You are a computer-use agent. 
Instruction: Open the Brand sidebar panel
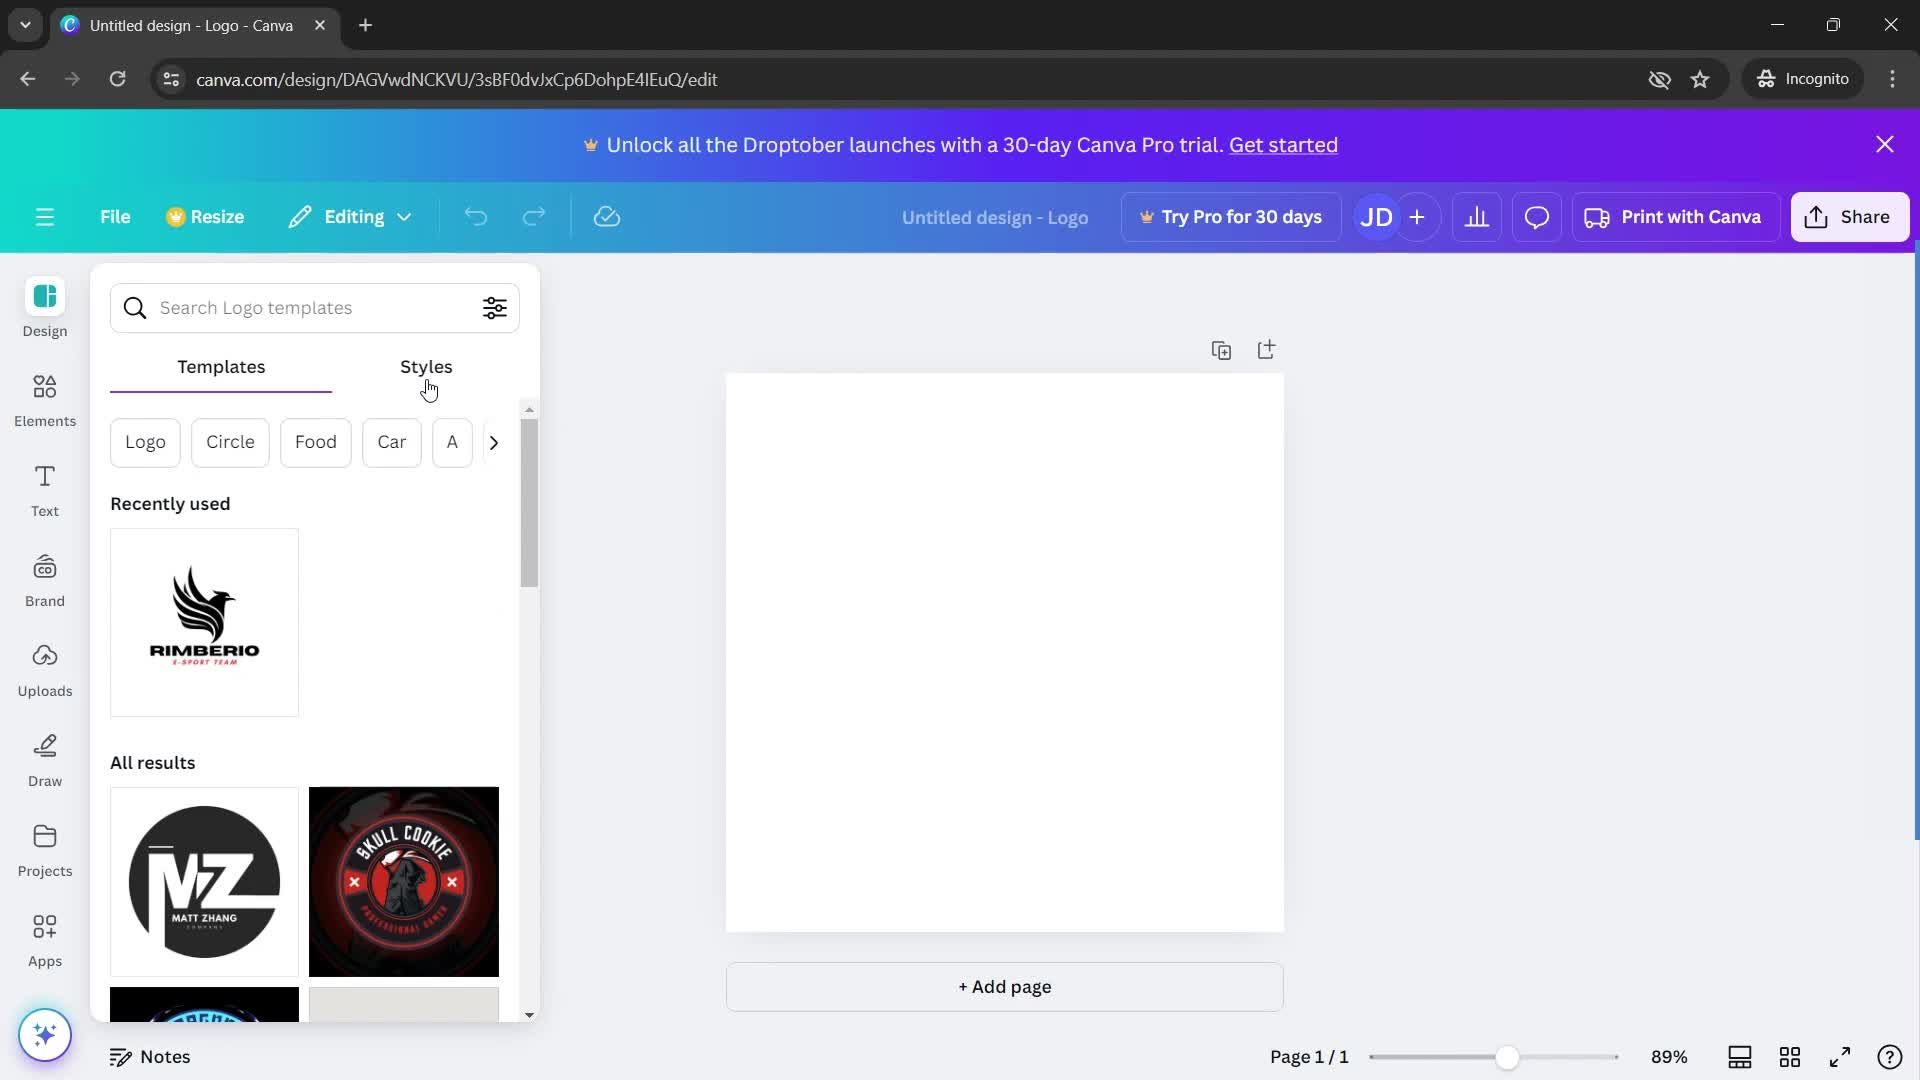click(45, 580)
